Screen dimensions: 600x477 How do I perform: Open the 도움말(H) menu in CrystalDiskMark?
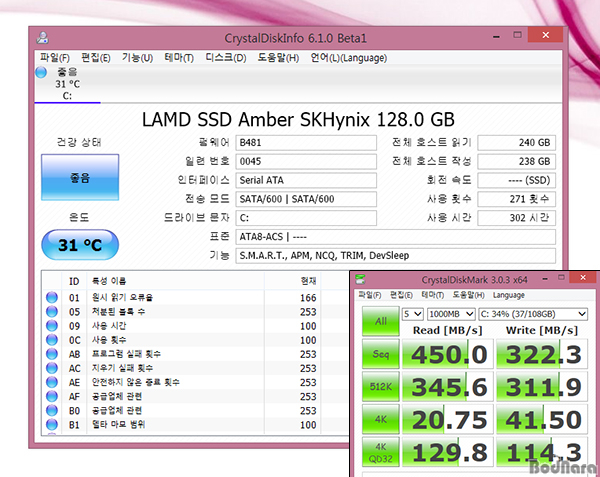[x=468, y=295]
